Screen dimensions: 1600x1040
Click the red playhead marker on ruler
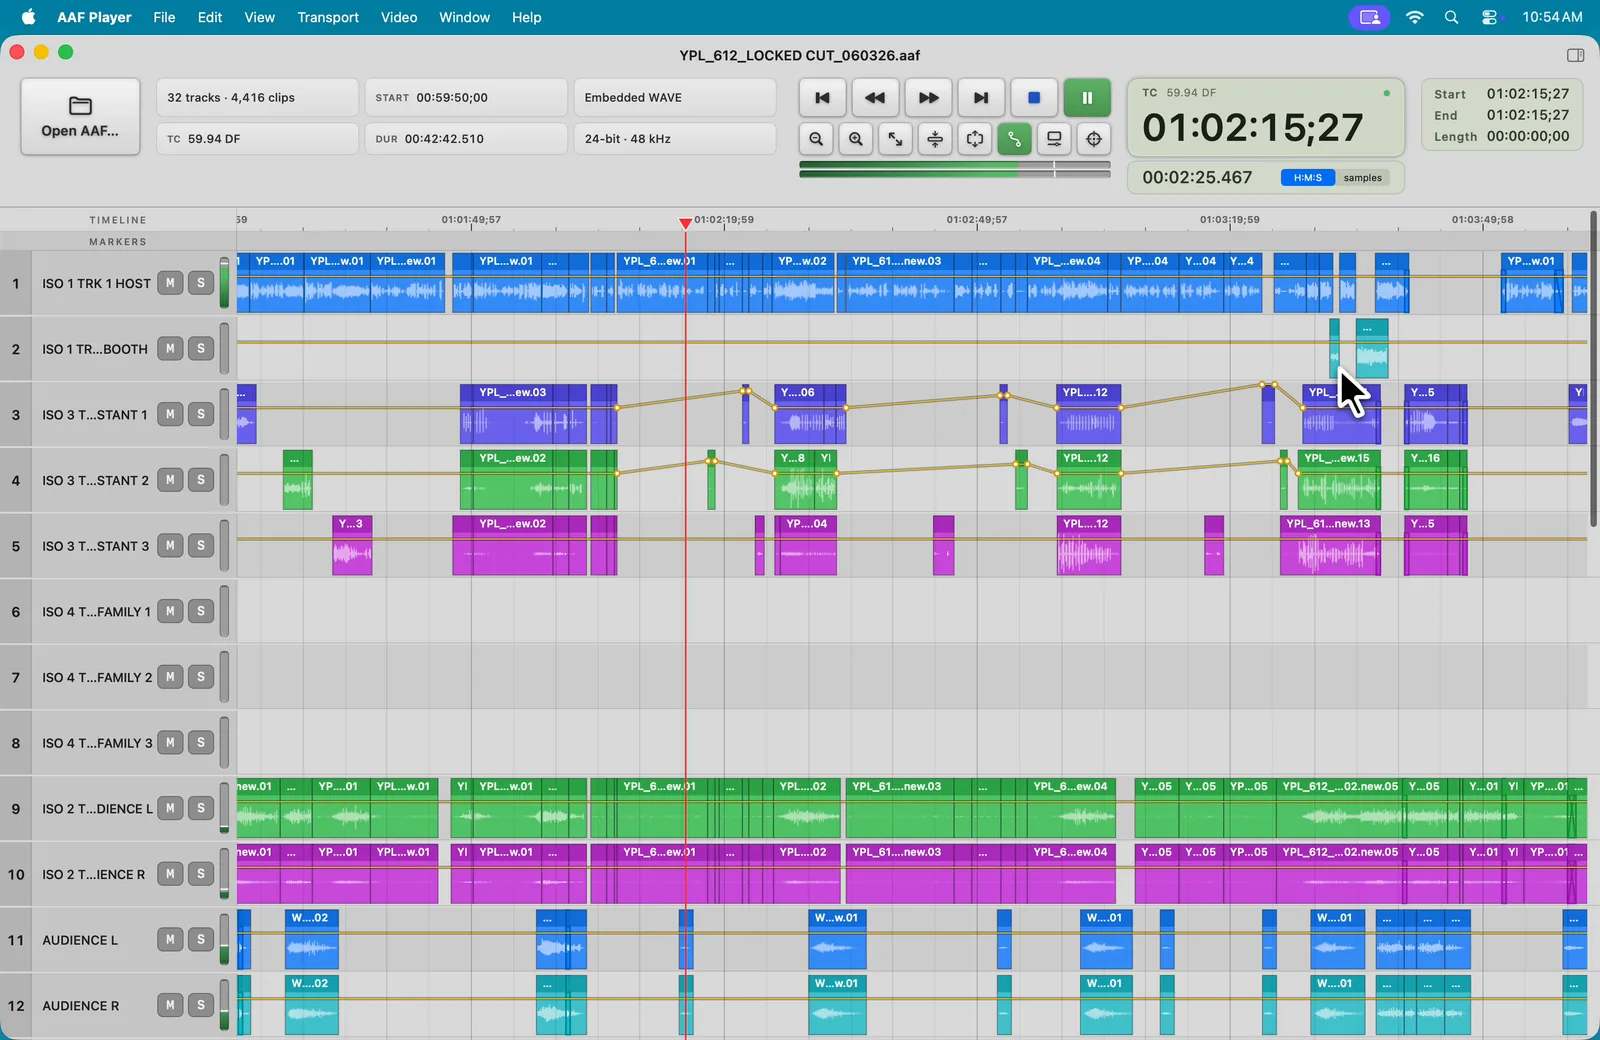[x=685, y=222]
